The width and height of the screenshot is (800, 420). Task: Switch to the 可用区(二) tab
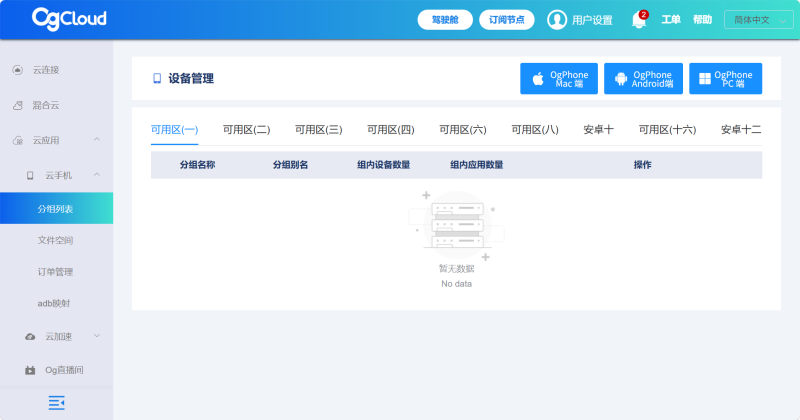pos(246,130)
